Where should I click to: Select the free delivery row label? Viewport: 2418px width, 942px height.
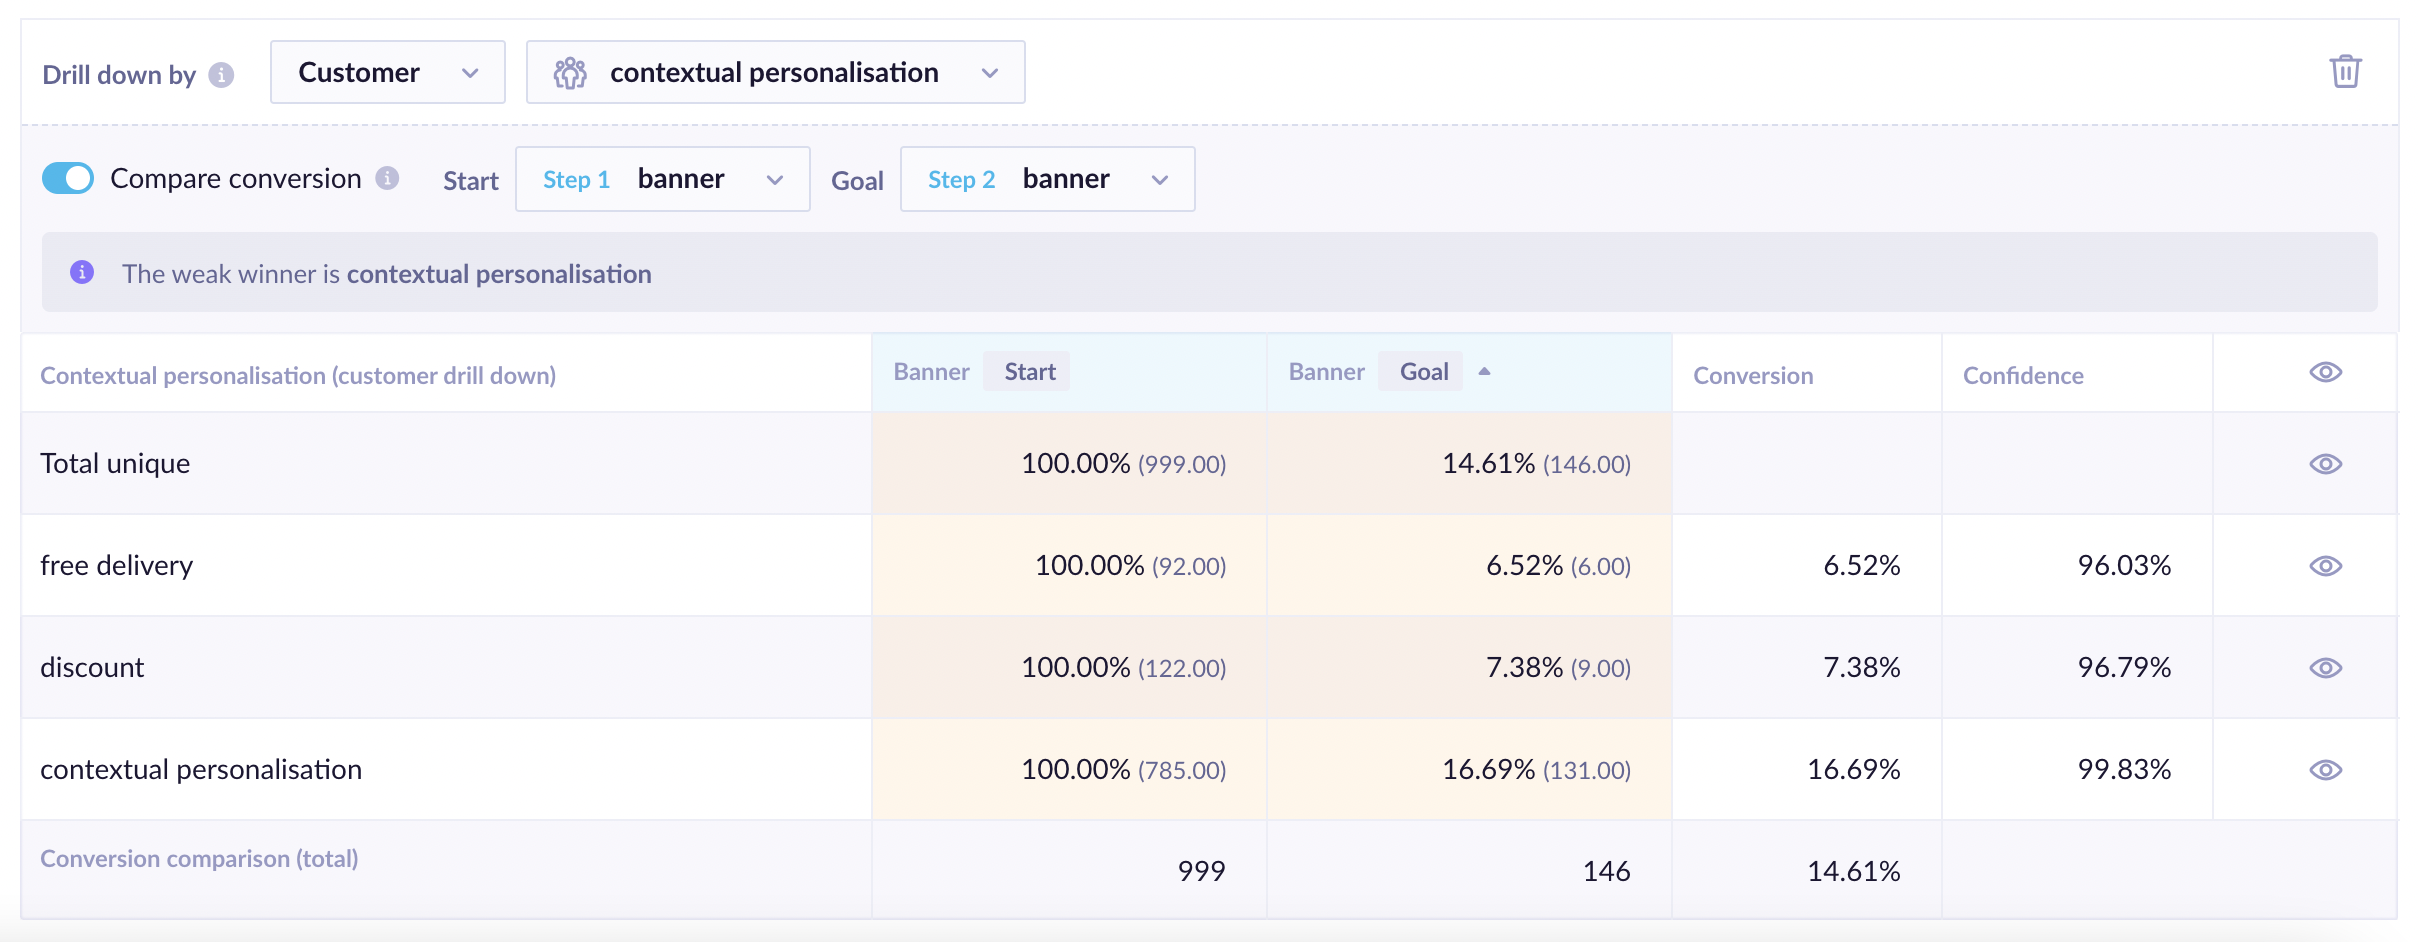[117, 566]
